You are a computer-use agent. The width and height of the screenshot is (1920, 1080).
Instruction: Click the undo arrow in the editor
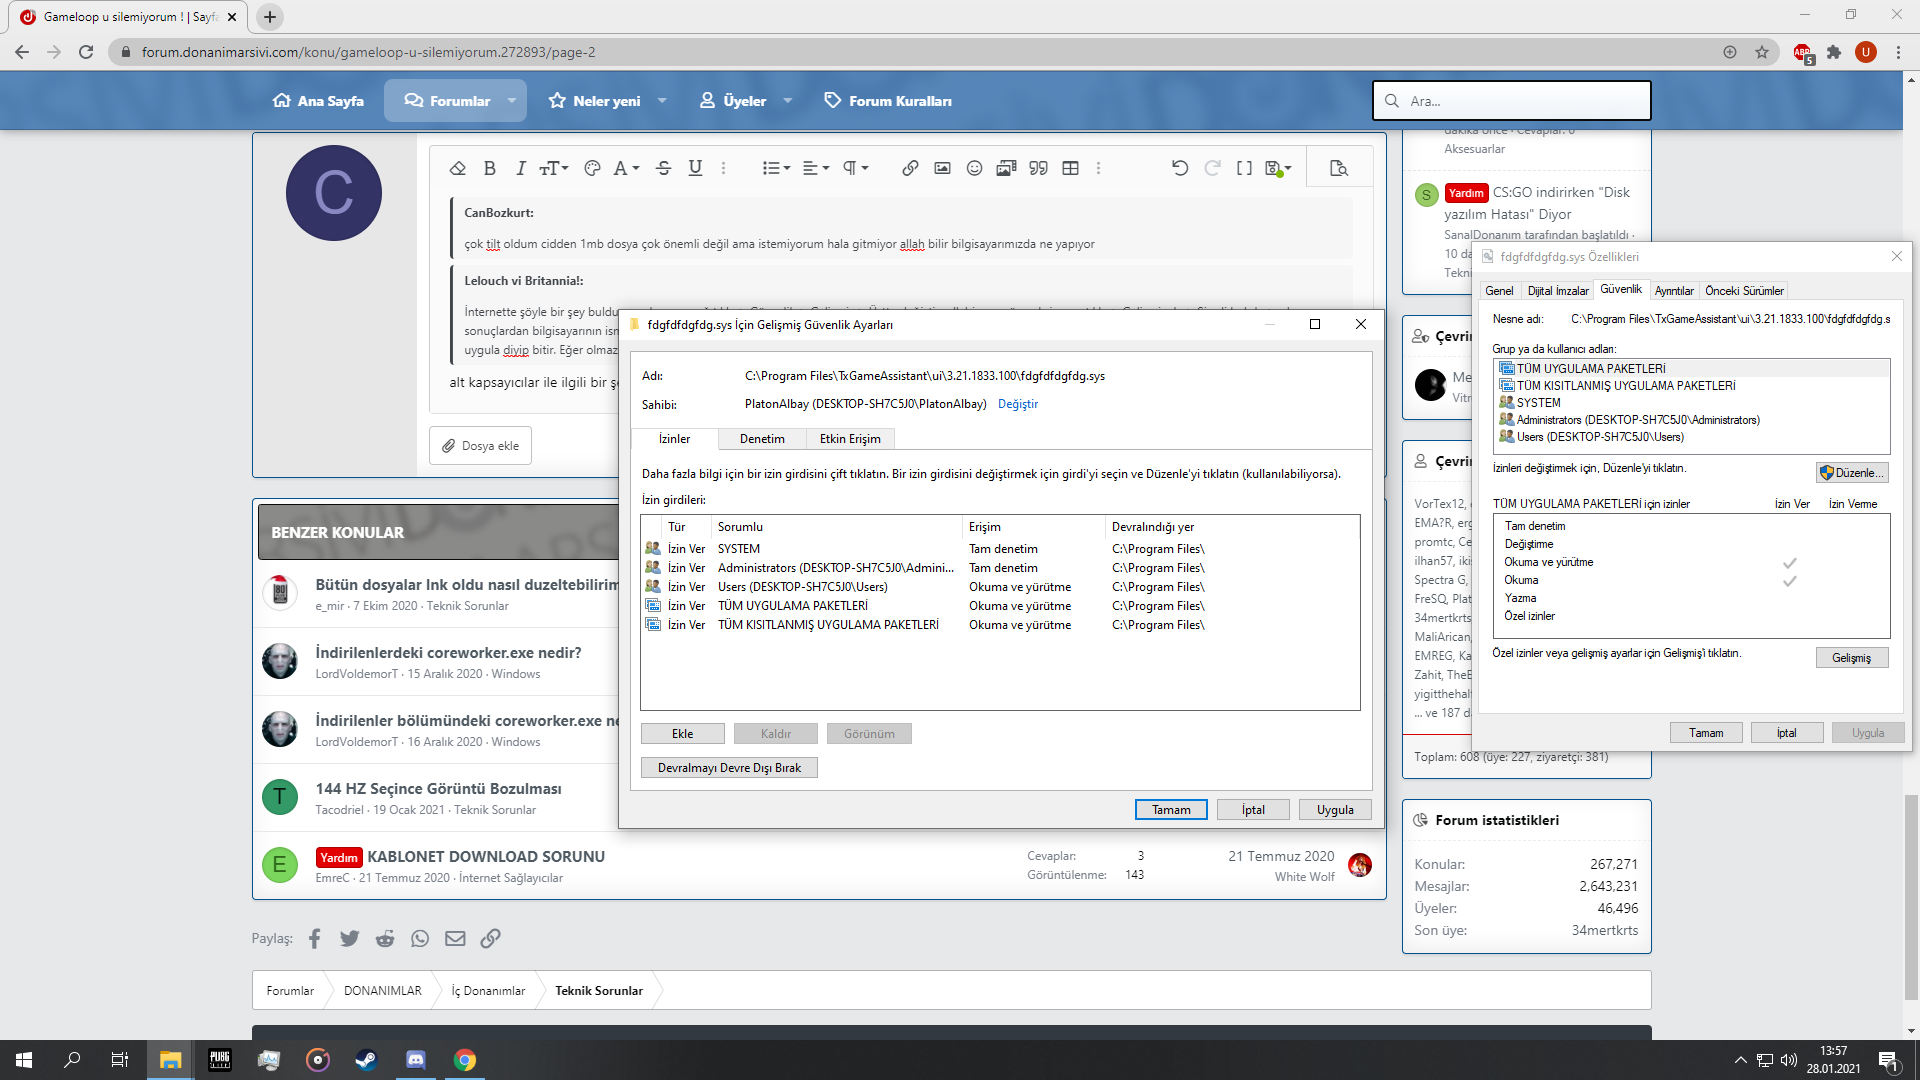(x=1180, y=168)
